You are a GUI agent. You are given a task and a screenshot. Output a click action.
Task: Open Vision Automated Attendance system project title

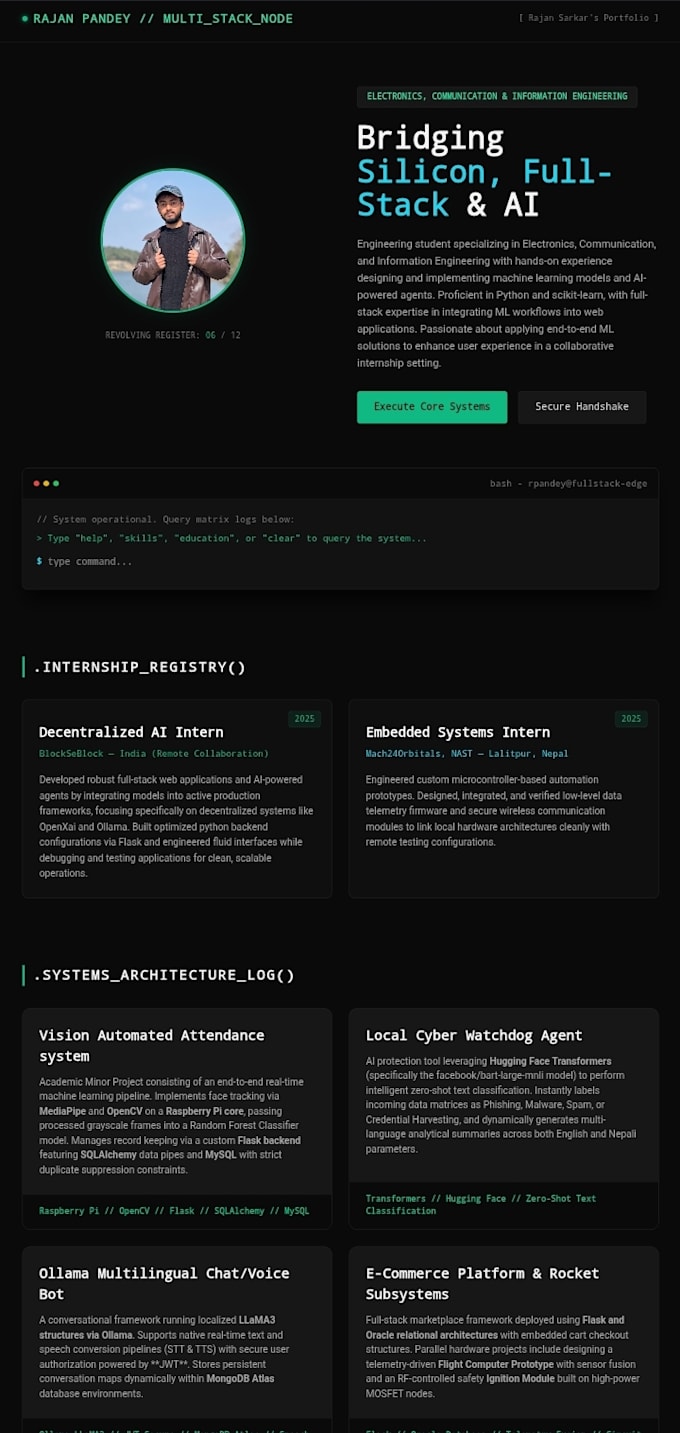click(x=152, y=1045)
